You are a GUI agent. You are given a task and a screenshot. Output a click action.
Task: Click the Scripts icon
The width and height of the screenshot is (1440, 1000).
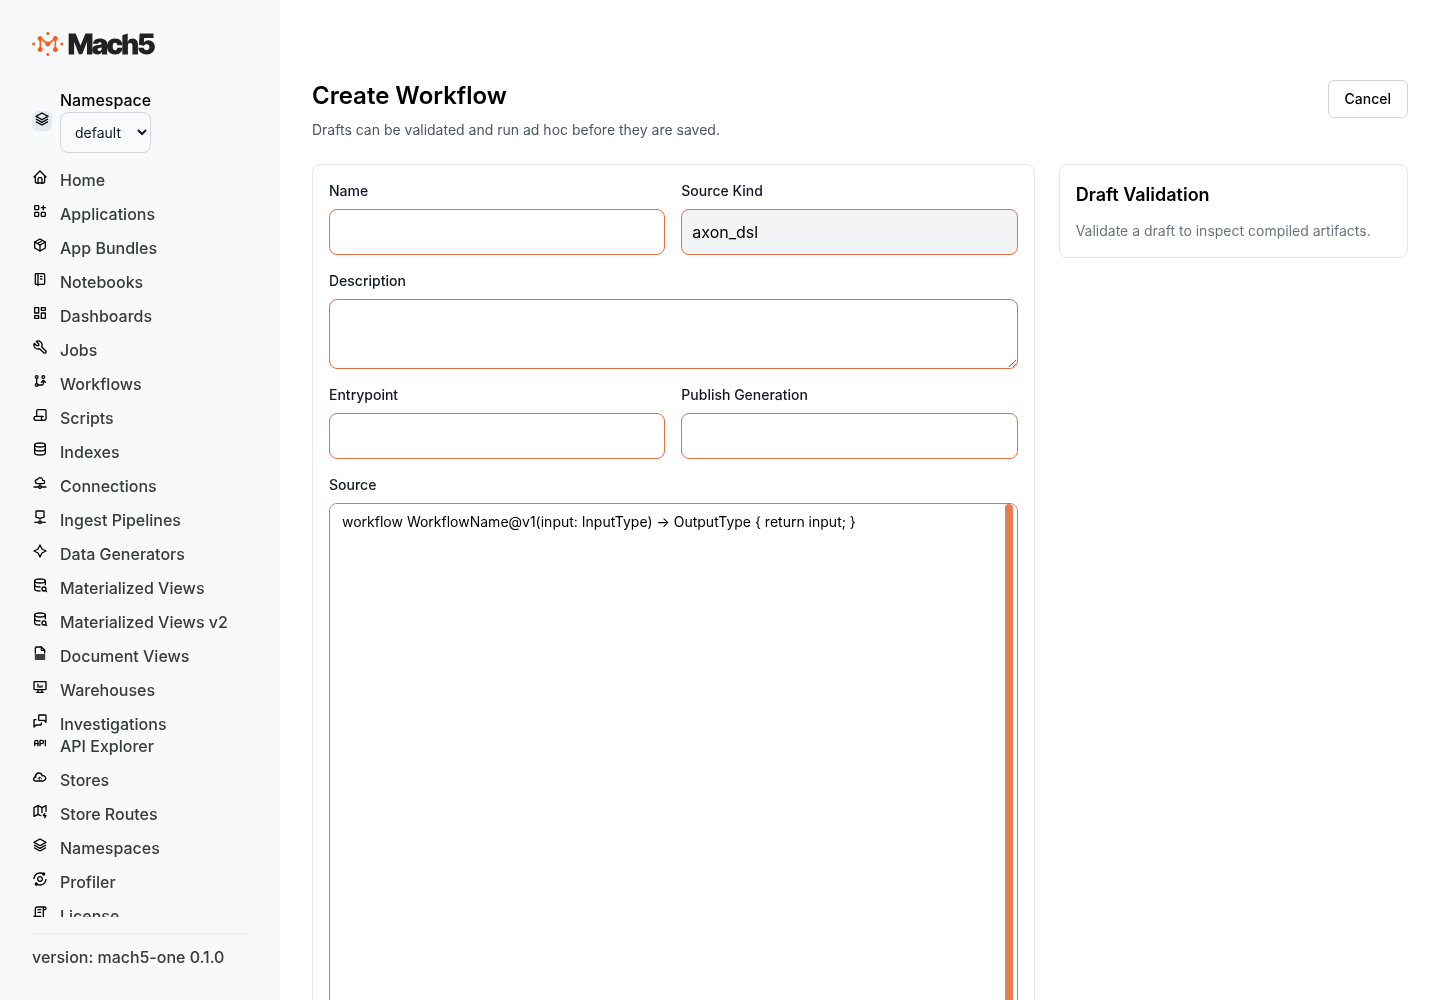[x=40, y=416]
